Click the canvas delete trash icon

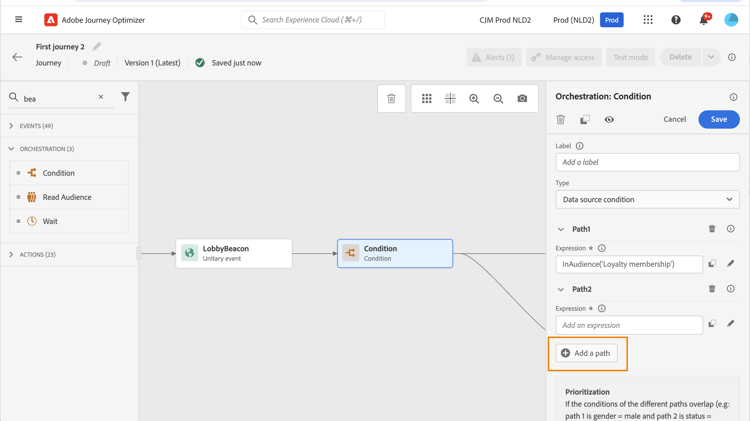pos(391,98)
